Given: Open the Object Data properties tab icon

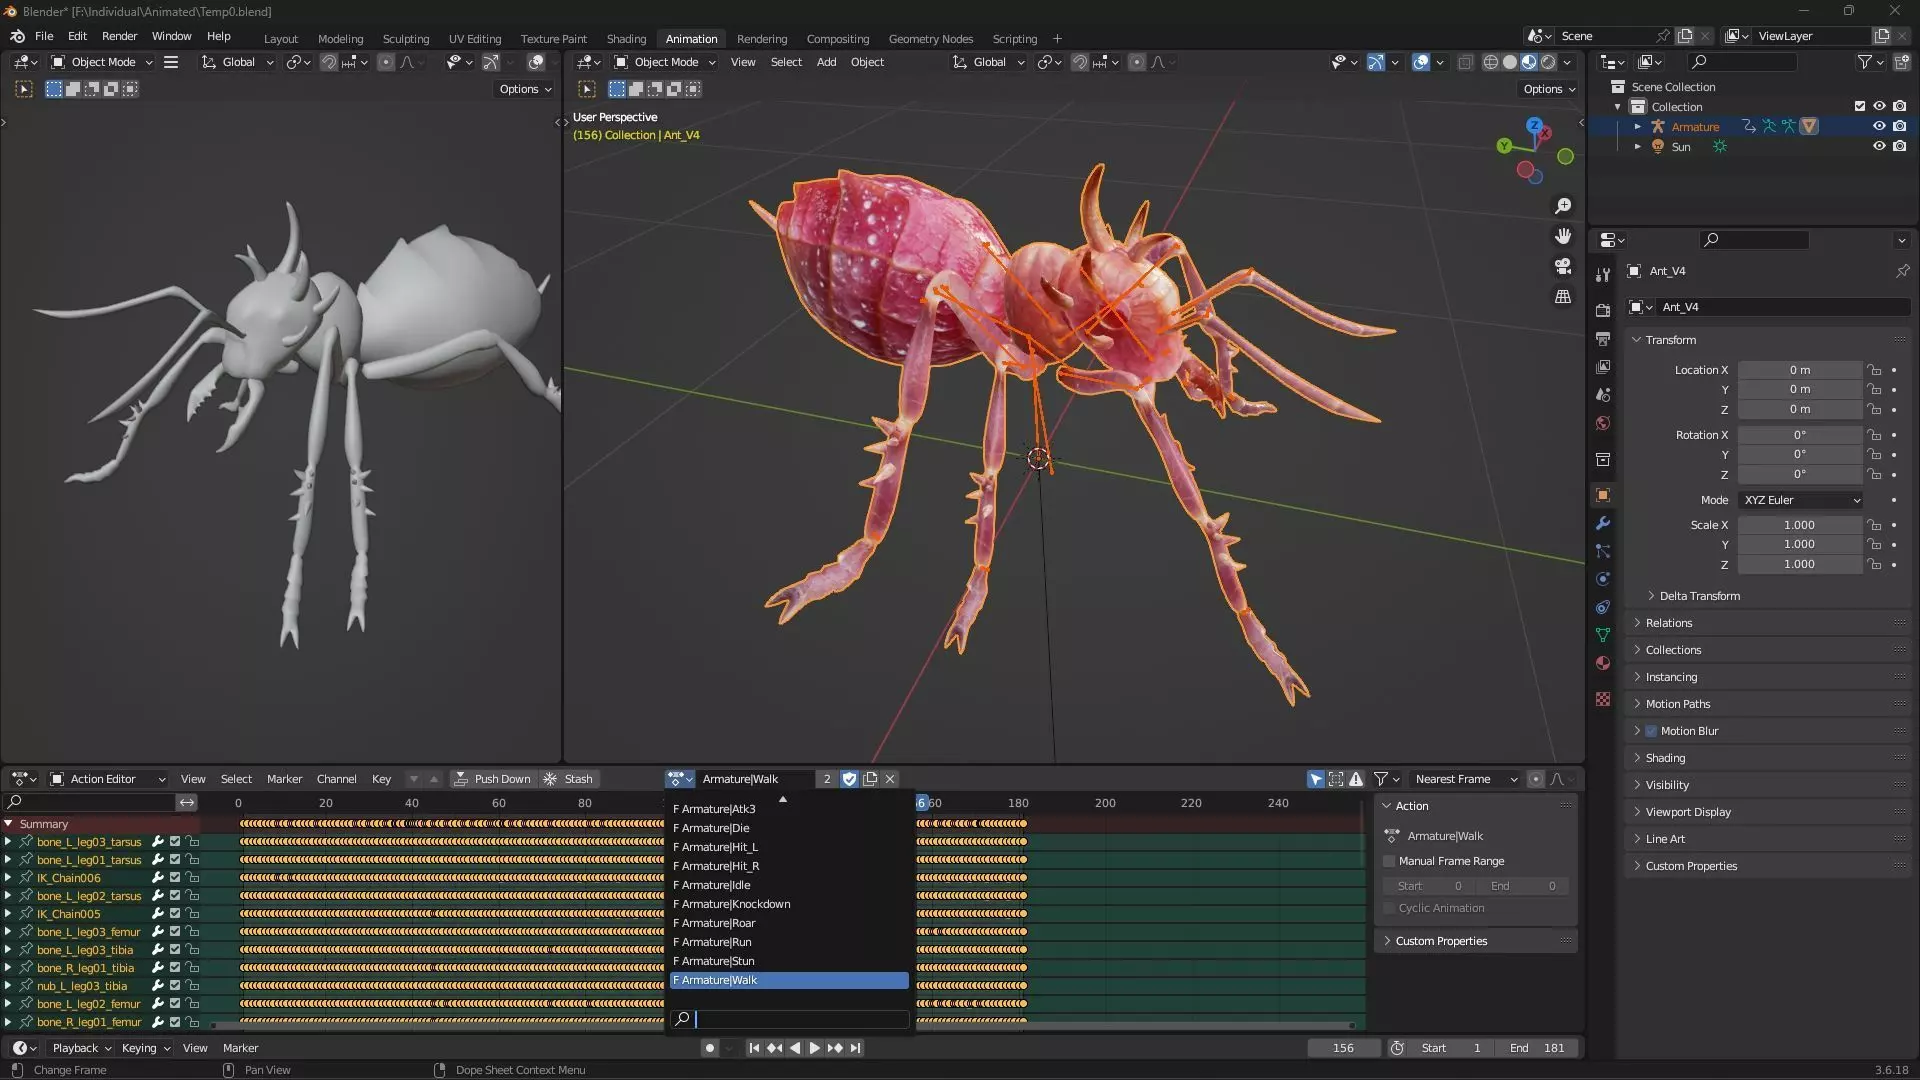Looking at the screenshot, I should [x=1603, y=635].
